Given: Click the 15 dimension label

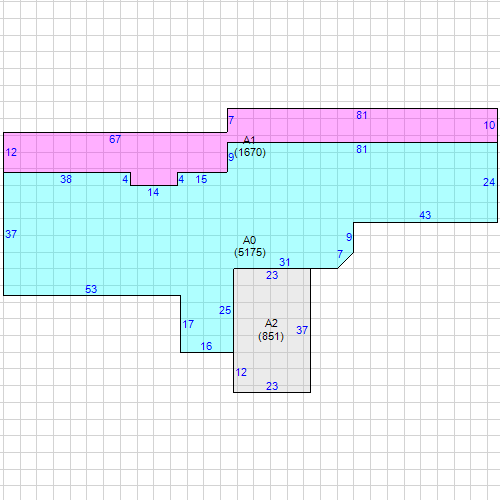Looking at the screenshot, I should click(x=201, y=179).
